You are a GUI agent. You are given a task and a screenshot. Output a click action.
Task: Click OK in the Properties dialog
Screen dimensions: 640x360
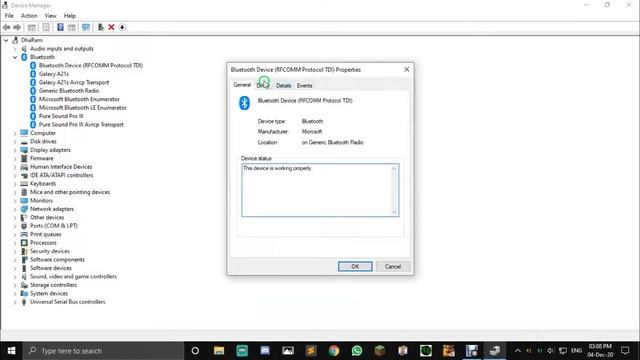[355, 267]
